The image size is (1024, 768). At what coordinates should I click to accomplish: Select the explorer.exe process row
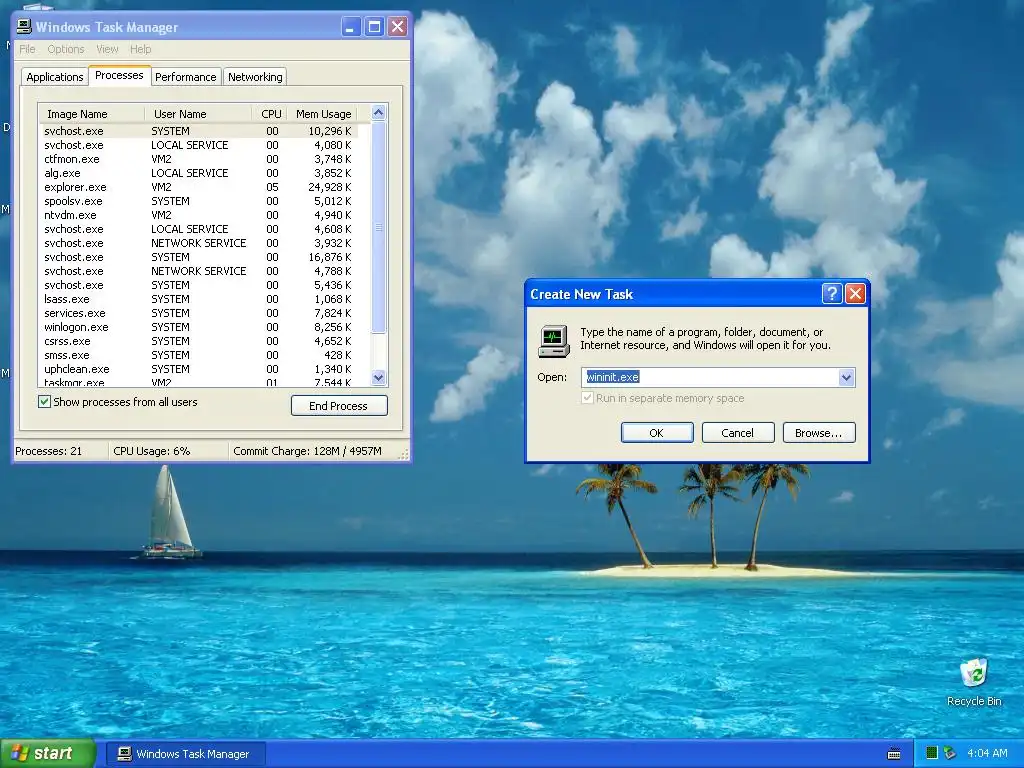coord(199,187)
